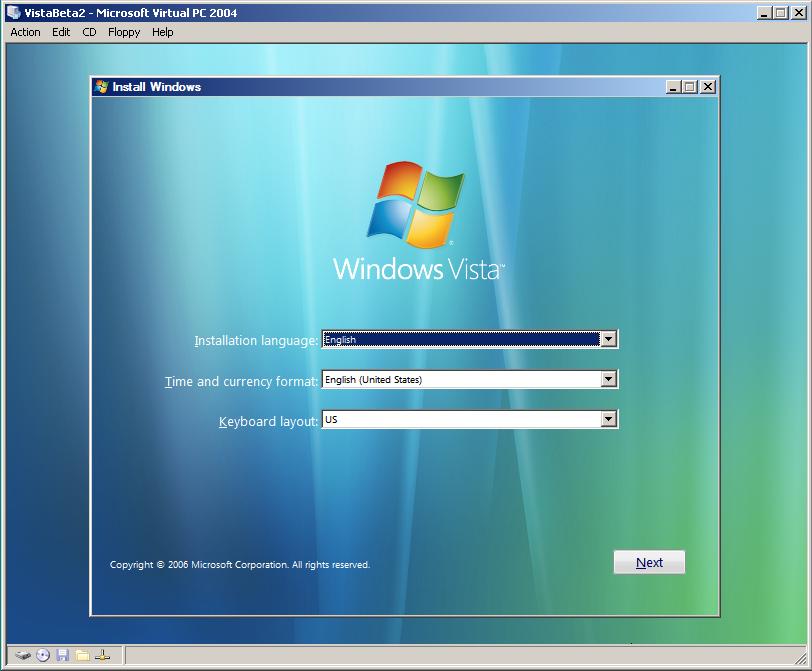Expand the Keyboard layout dropdown arrow
This screenshot has width=812, height=671.
pos(608,419)
